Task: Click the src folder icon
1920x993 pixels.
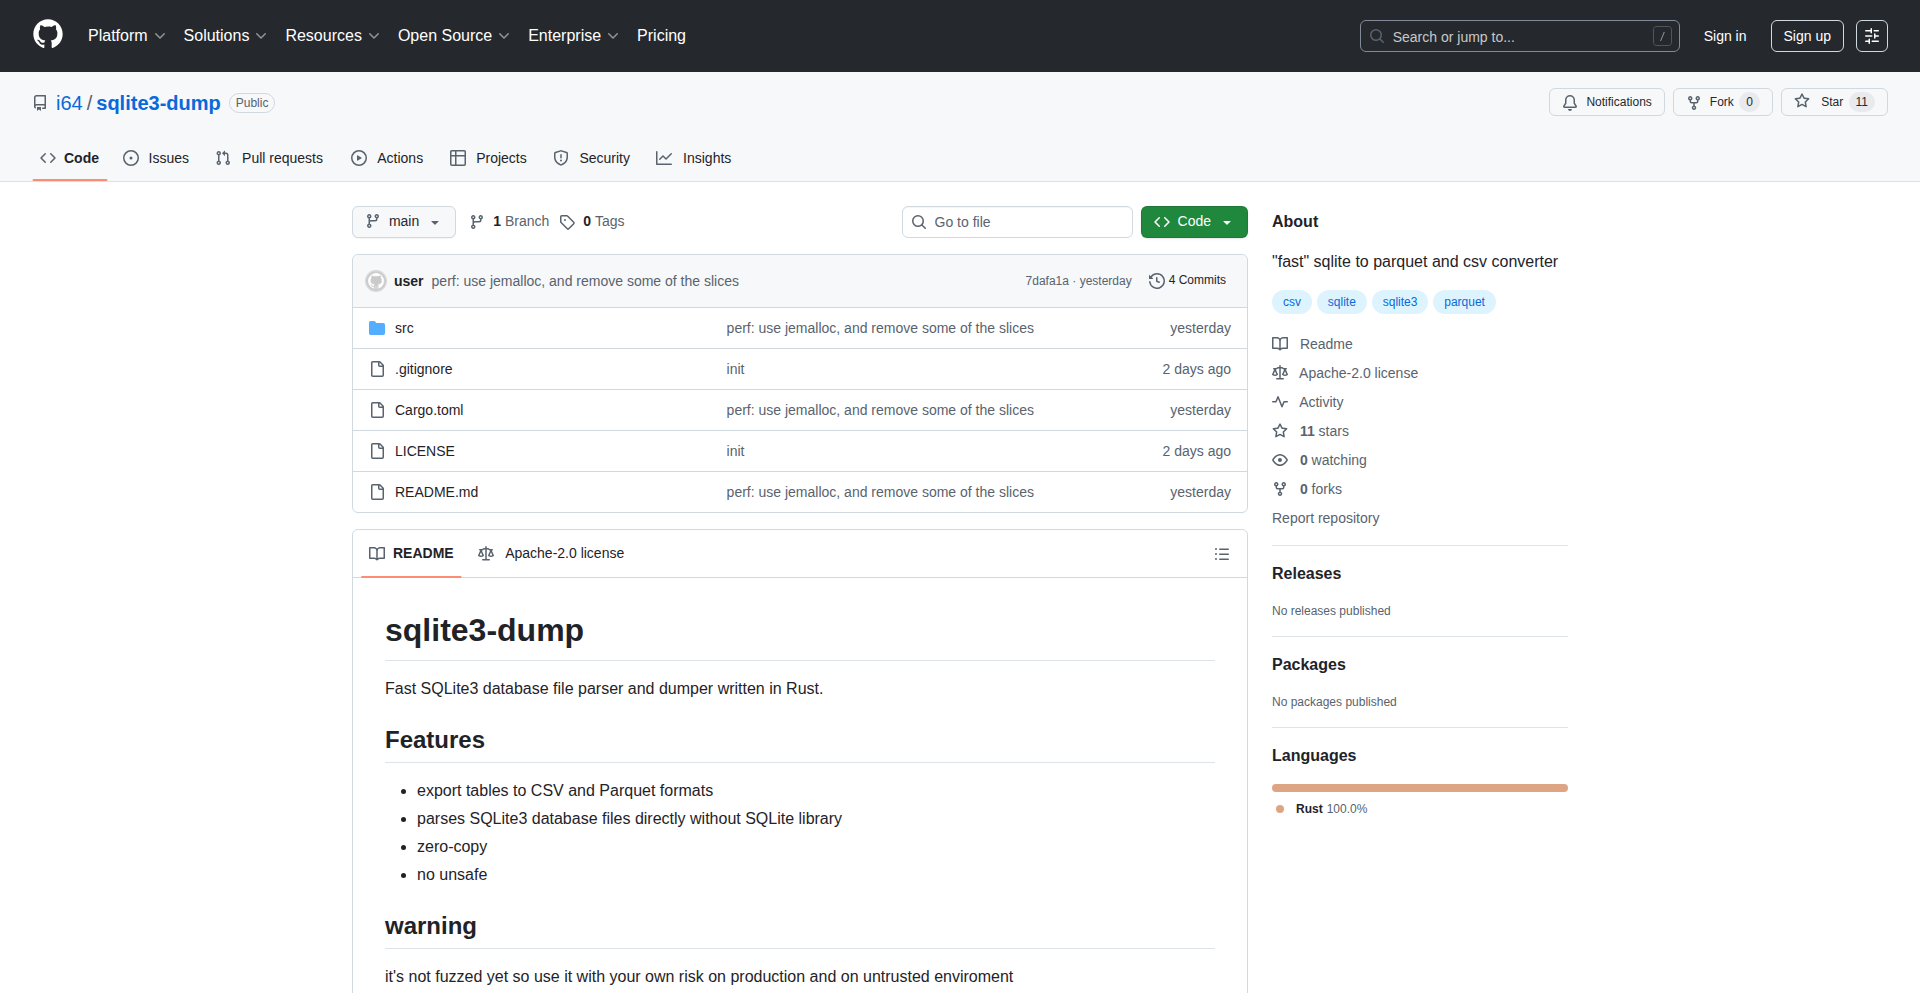Action: [x=377, y=328]
